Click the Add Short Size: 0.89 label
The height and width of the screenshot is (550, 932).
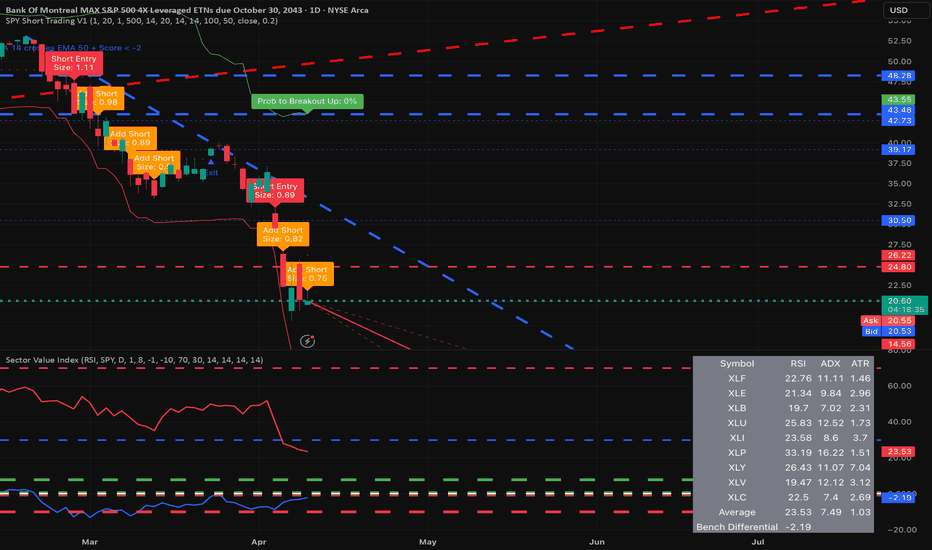click(130, 138)
